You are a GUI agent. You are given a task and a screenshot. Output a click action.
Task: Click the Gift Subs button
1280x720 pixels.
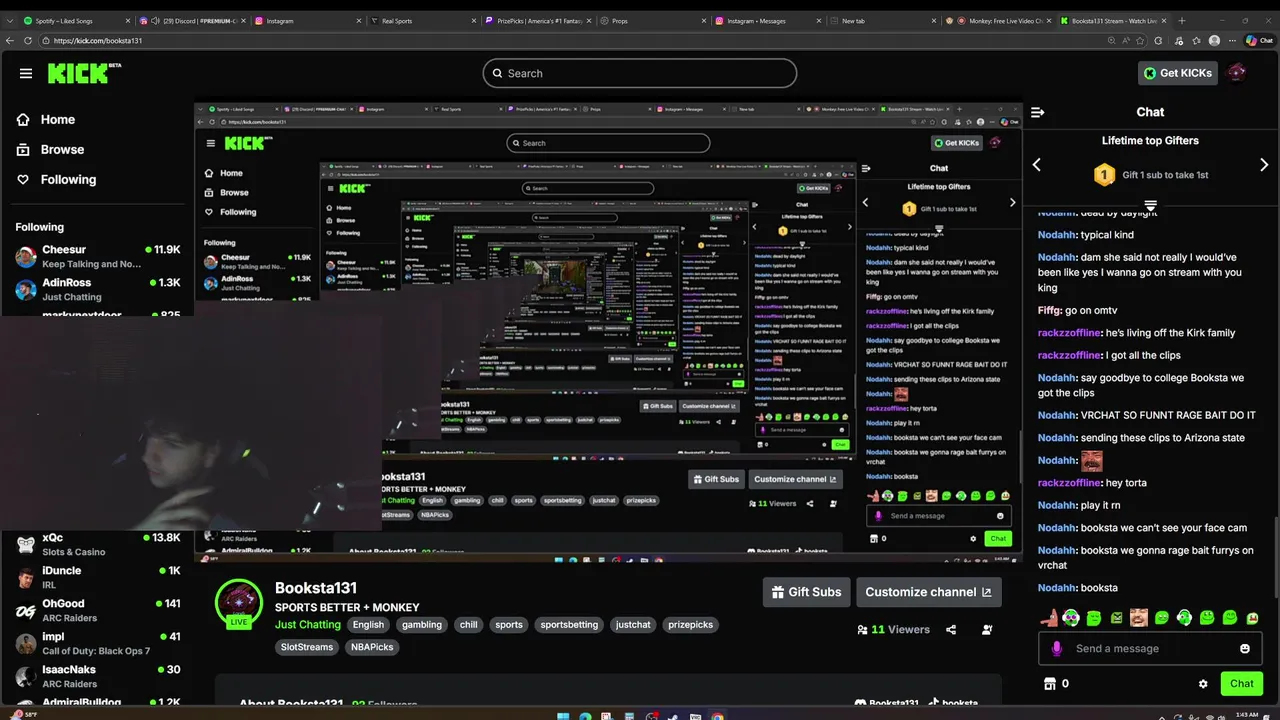click(806, 592)
